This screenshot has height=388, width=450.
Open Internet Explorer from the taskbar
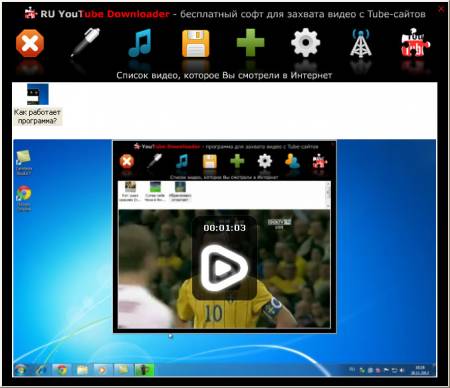(41, 370)
